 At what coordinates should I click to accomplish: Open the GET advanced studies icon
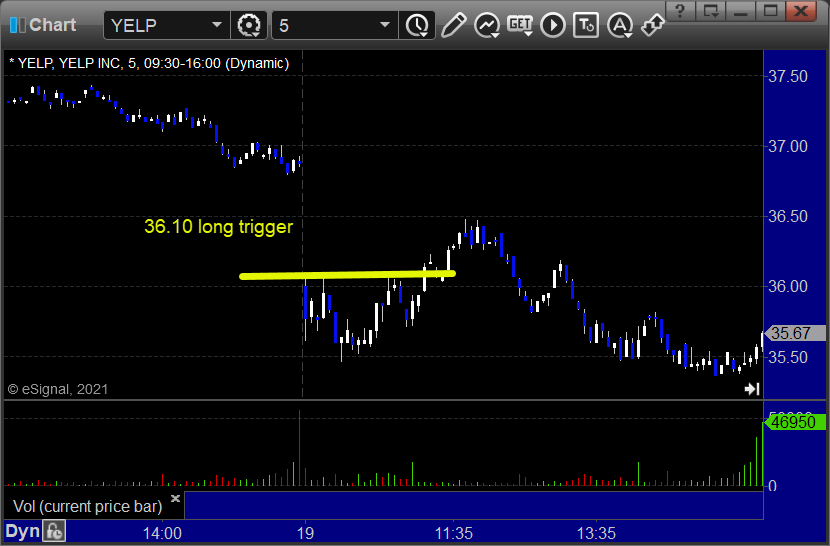point(520,25)
